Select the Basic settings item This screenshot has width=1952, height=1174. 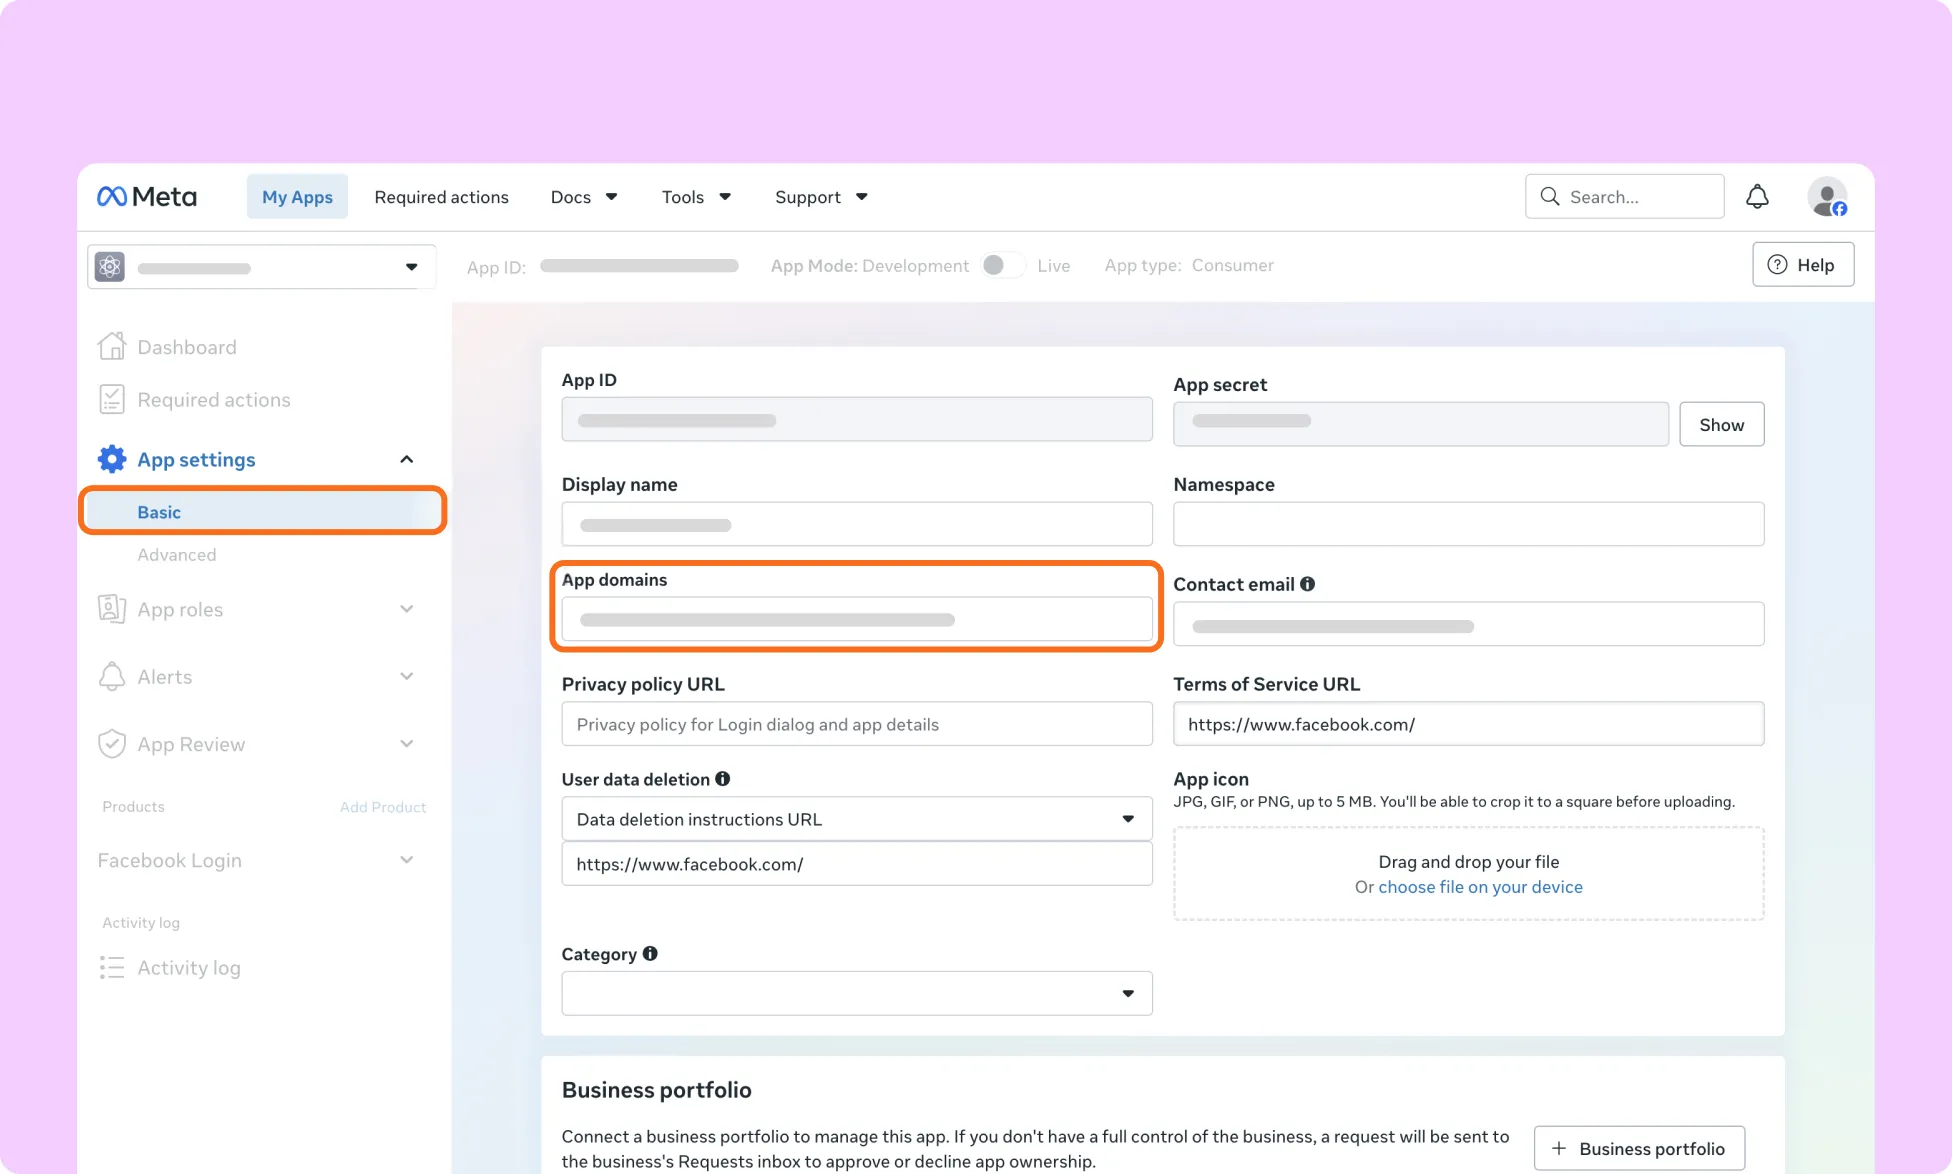(262, 511)
